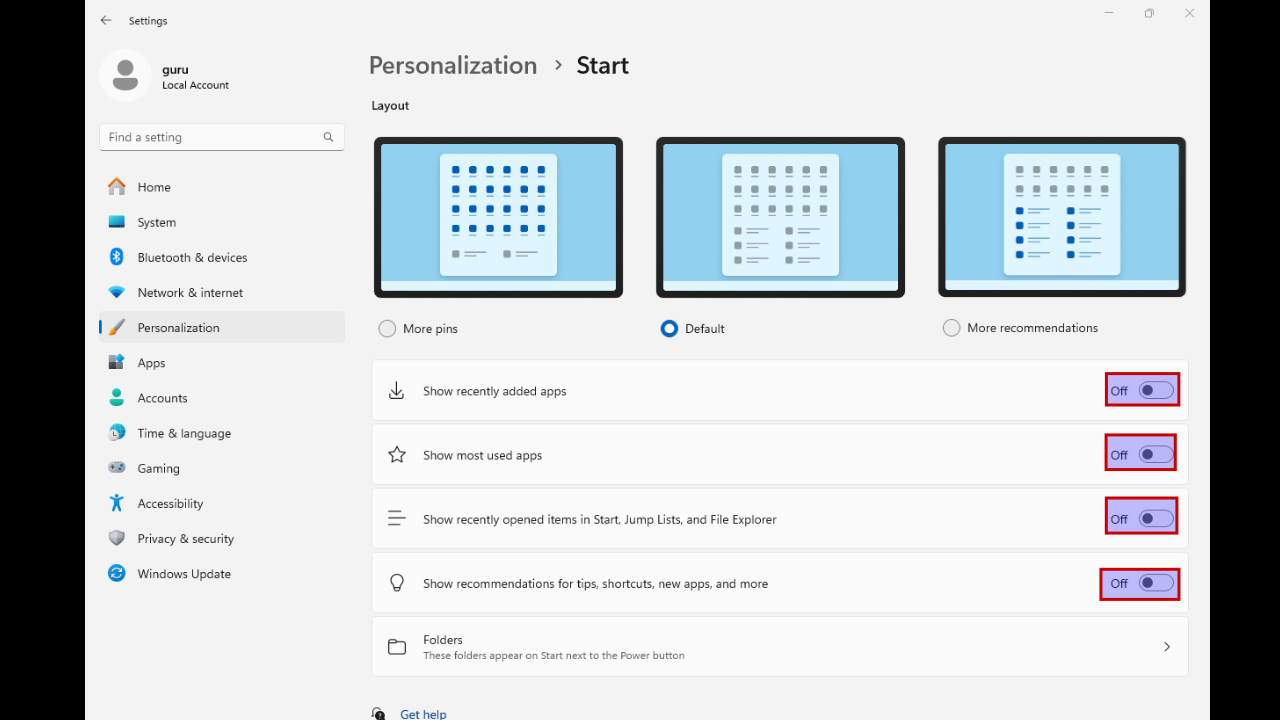Click the Gaming controller icon

117,468
